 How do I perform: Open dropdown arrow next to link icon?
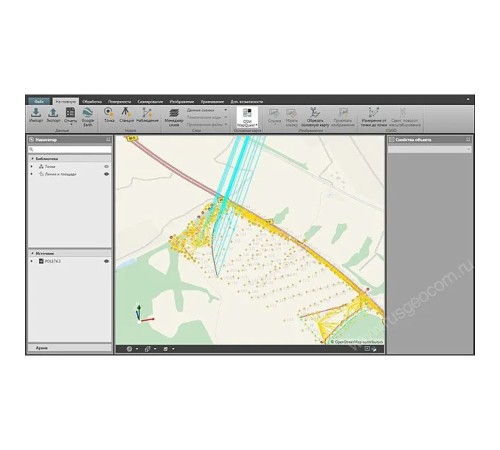155,349
